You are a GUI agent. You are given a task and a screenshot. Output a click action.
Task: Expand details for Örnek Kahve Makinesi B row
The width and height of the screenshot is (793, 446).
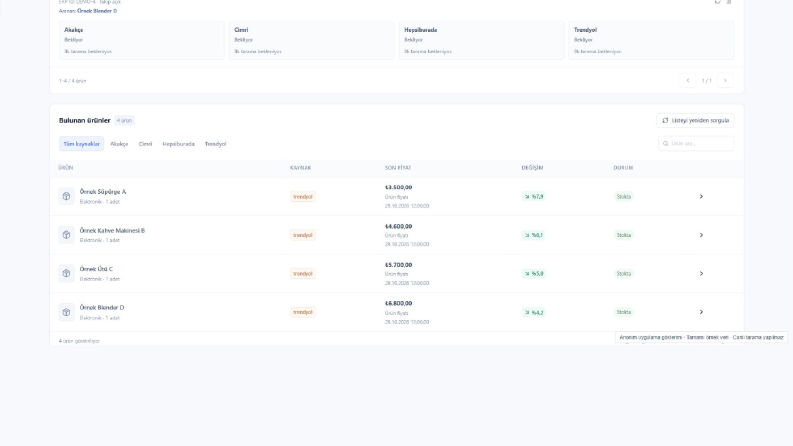coord(701,235)
